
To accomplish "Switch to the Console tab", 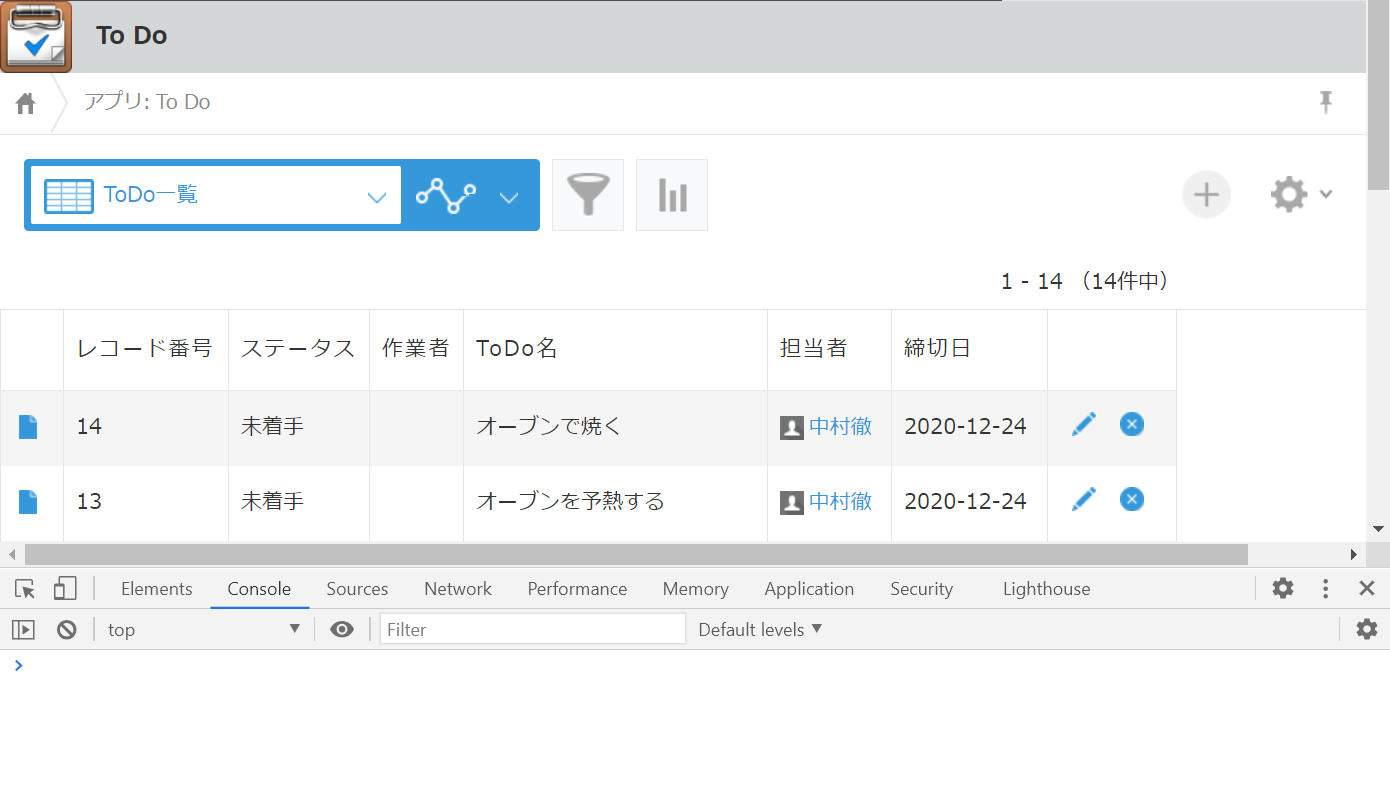I will (x=259, y=589).
